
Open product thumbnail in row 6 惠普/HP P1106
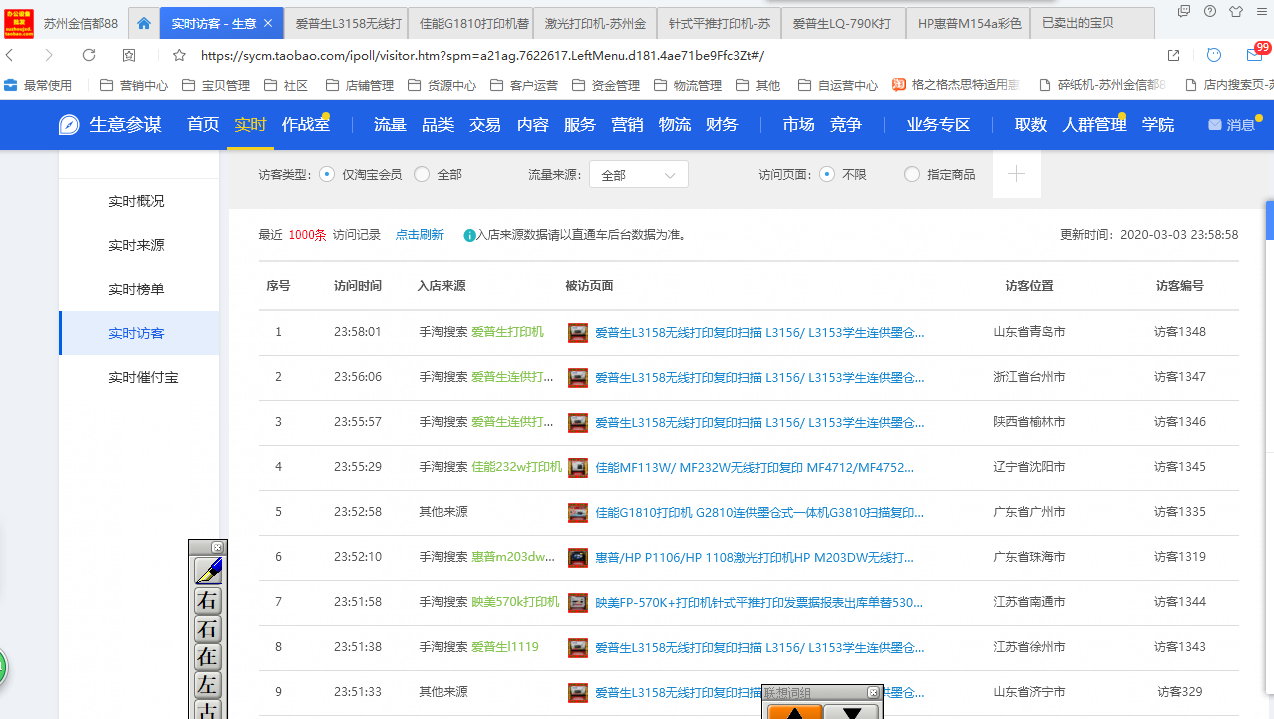[x=578, y=557]
